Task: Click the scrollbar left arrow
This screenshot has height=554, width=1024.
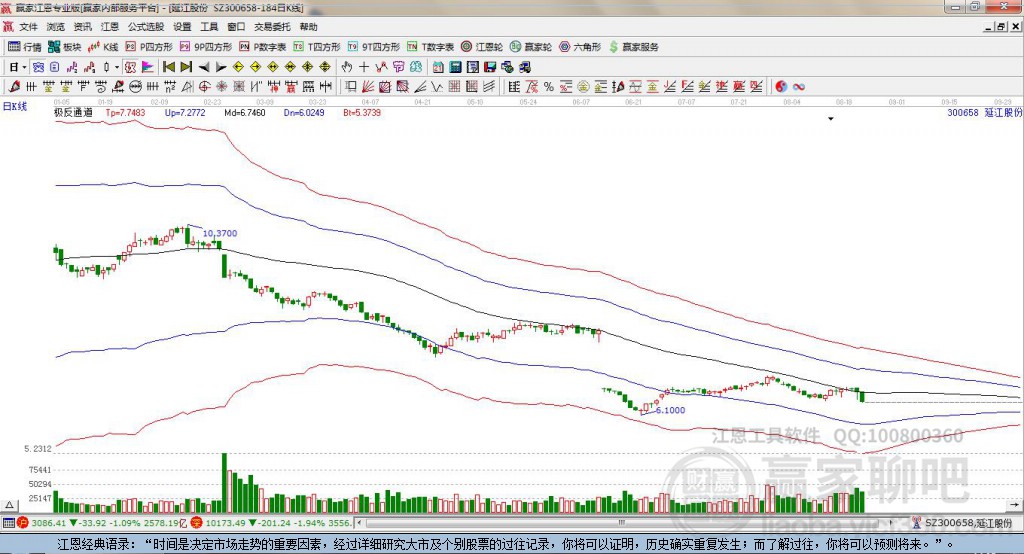Action: (359, 523)
